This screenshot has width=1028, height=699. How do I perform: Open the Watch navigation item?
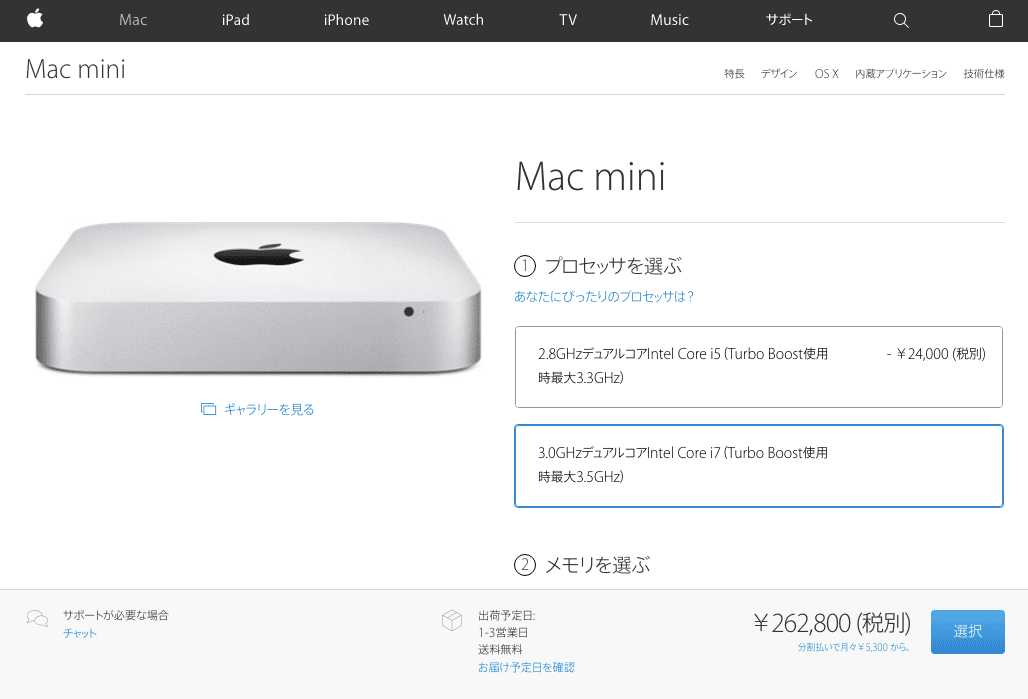[464, 20]
